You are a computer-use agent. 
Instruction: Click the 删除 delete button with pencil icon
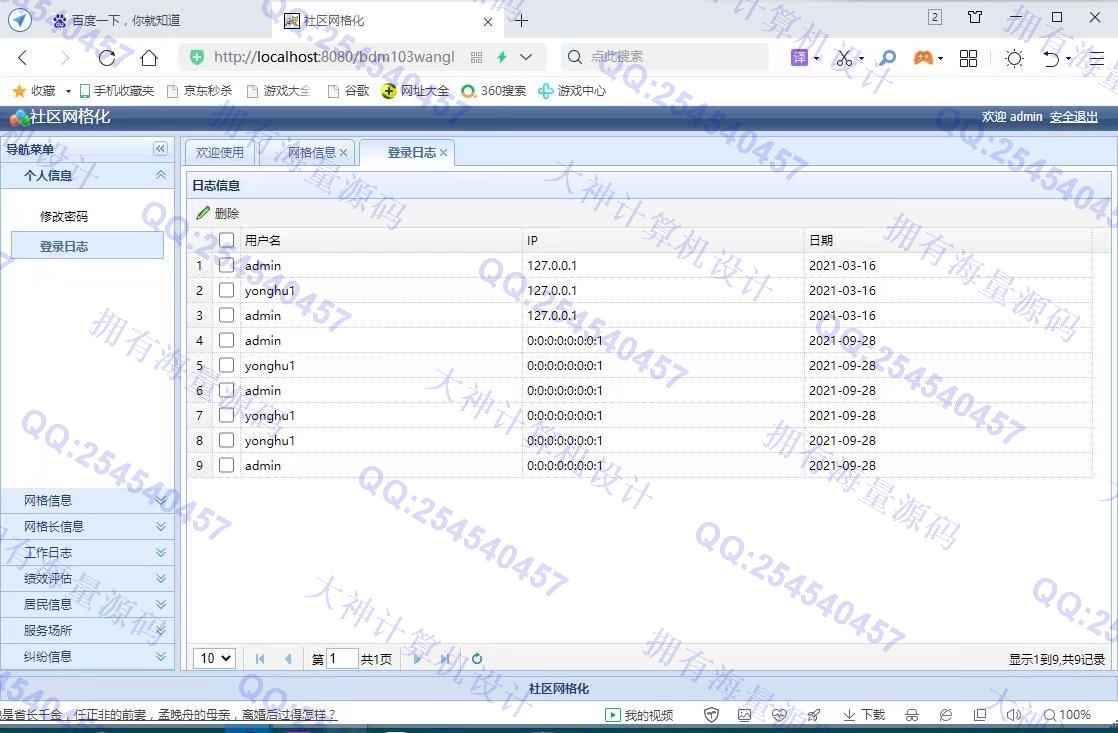[217, 212]
